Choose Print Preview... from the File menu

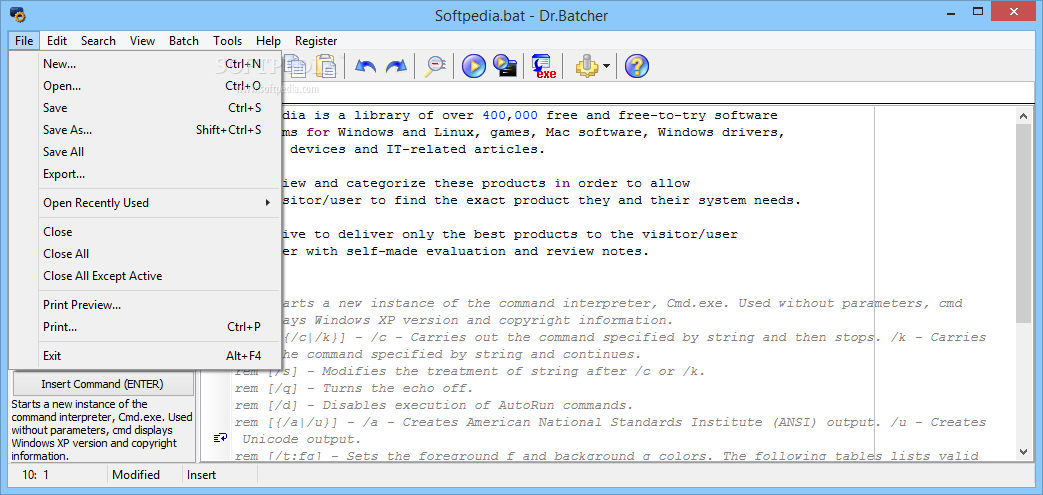(146, 305)
